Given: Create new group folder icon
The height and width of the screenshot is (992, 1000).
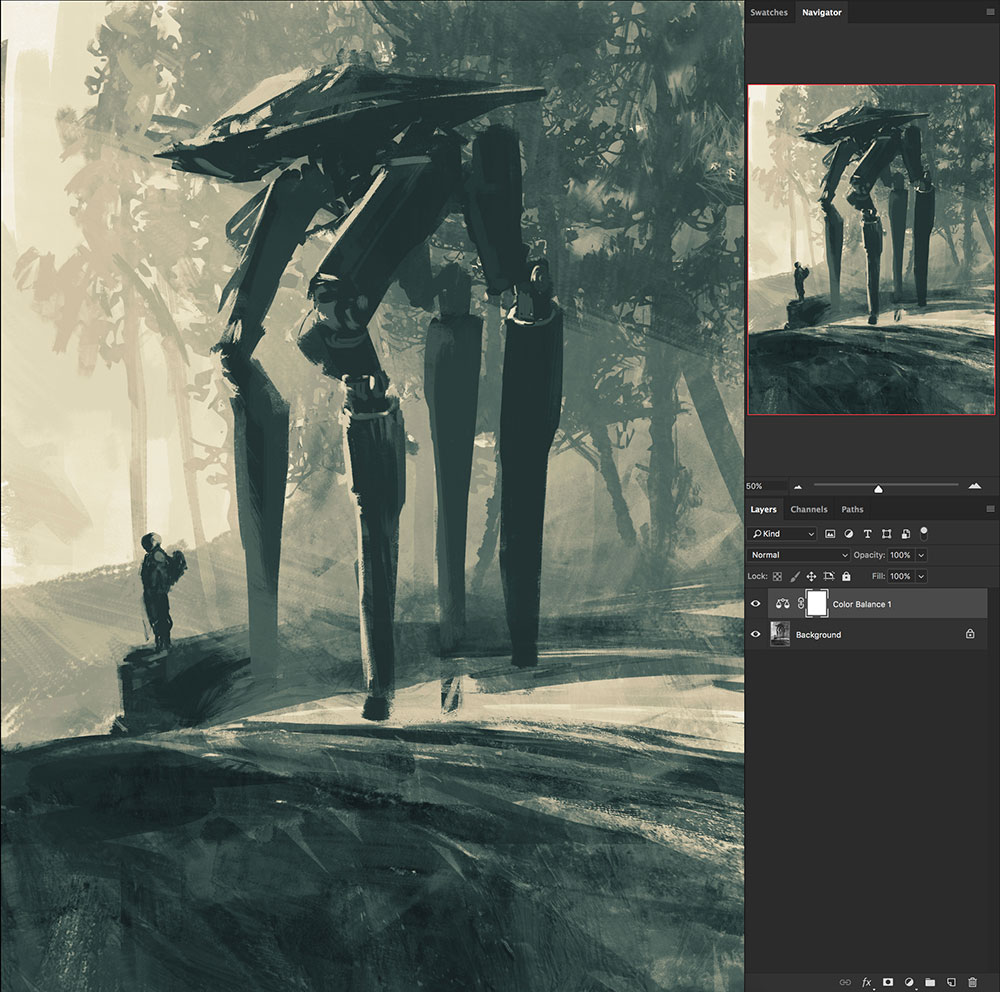Looking at the screenshot, I should pyautogui.click(x=930, y=982).
